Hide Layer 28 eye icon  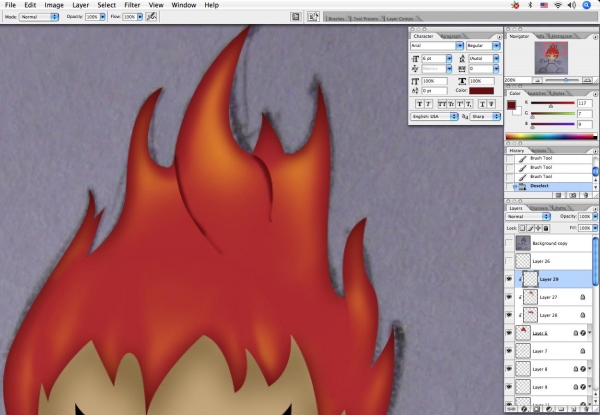[509, 315]
